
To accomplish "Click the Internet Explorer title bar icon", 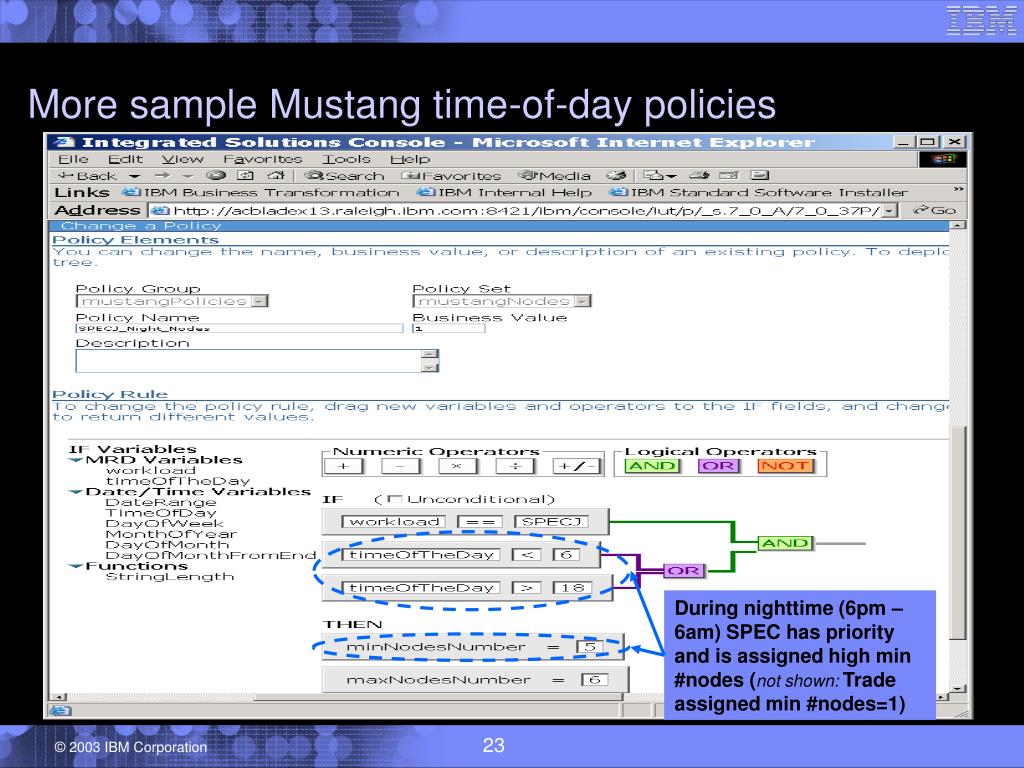I will tap(64, 142).
